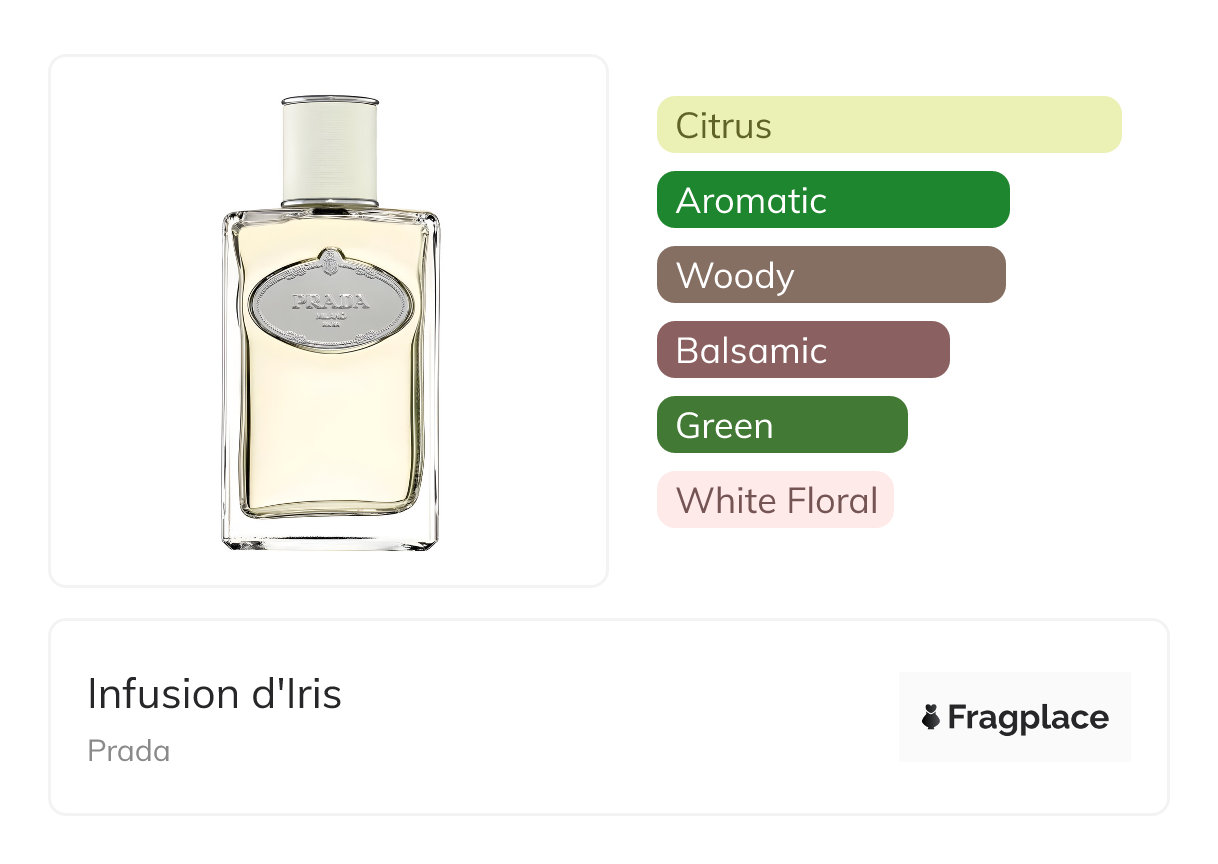Click the silver collar beneath bottle cap

coord(330,203)
